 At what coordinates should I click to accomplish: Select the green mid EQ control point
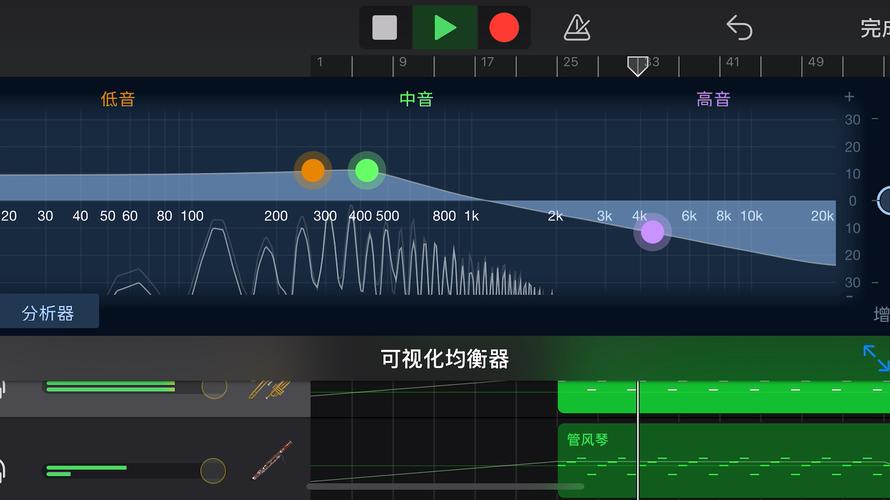point(367,170)
